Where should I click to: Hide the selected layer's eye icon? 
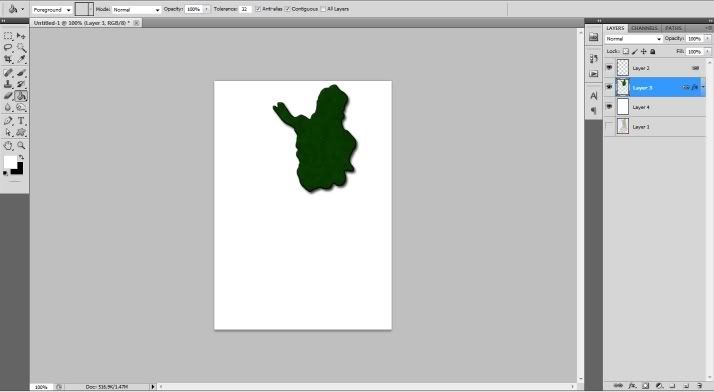coord(609,87)
